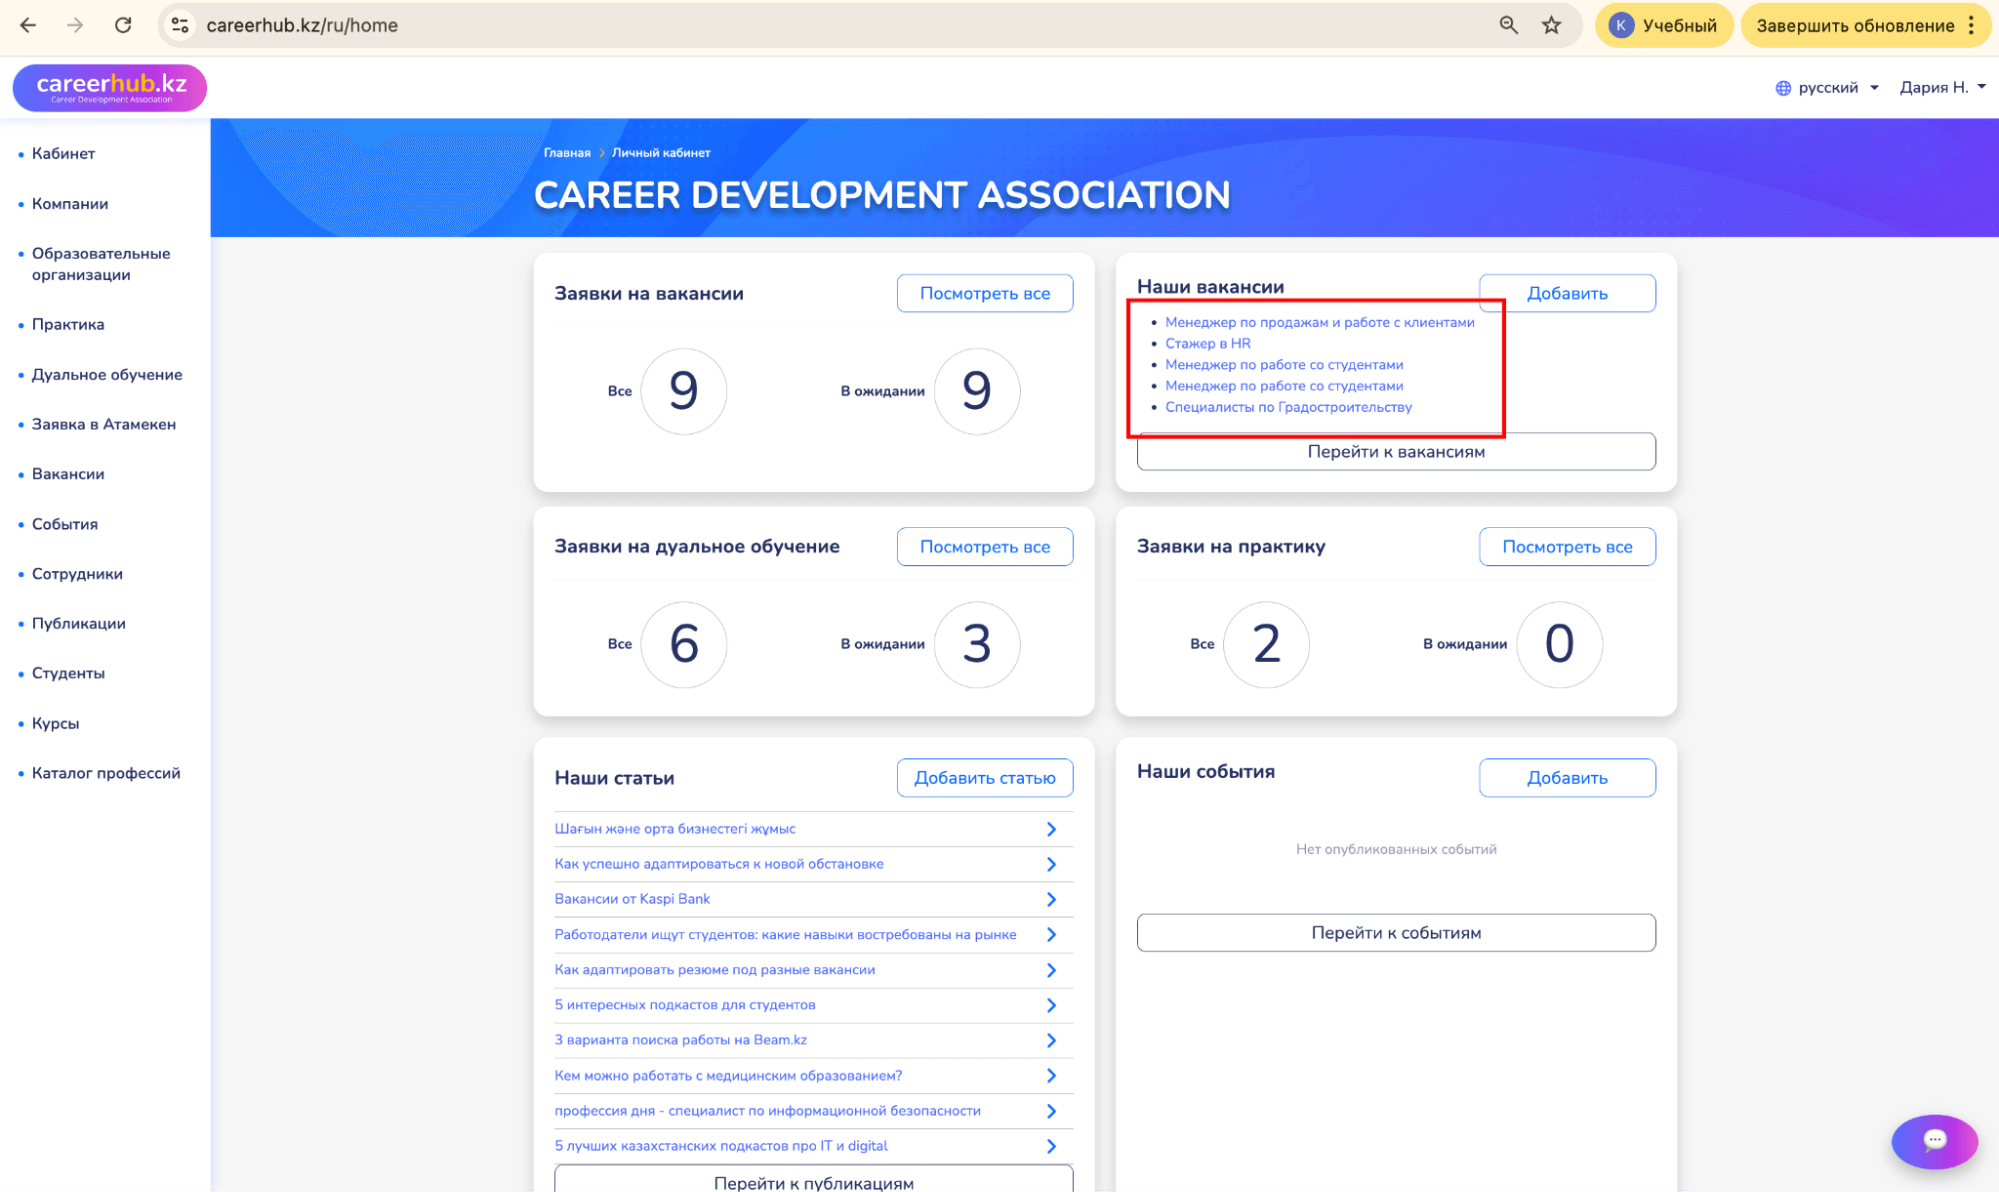Open the Стажер в HR vacancy link
Viewport: 1999px width, 1192px height.
click(1207, 343)
